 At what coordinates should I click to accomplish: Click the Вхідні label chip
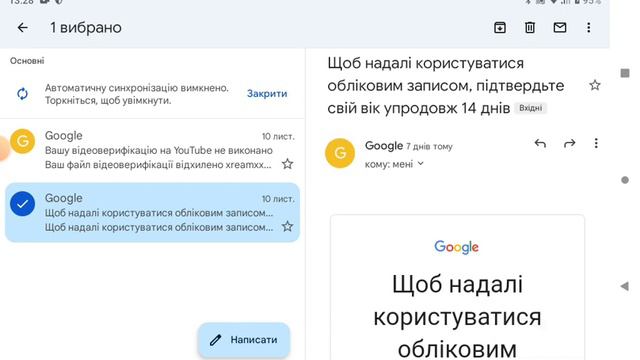tap(530, 108)
